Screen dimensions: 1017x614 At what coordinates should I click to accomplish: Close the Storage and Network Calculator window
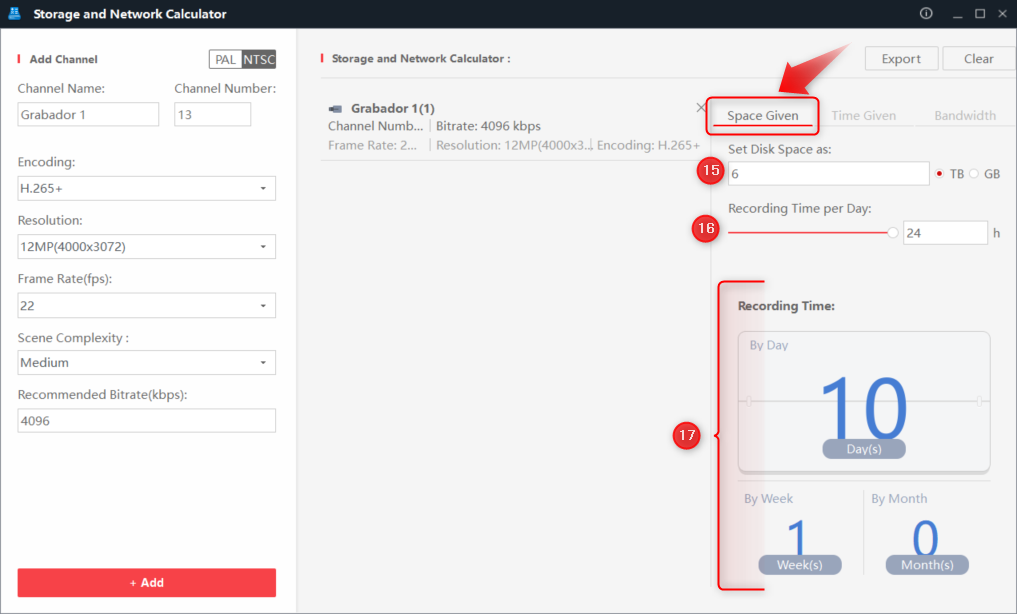1003,14
